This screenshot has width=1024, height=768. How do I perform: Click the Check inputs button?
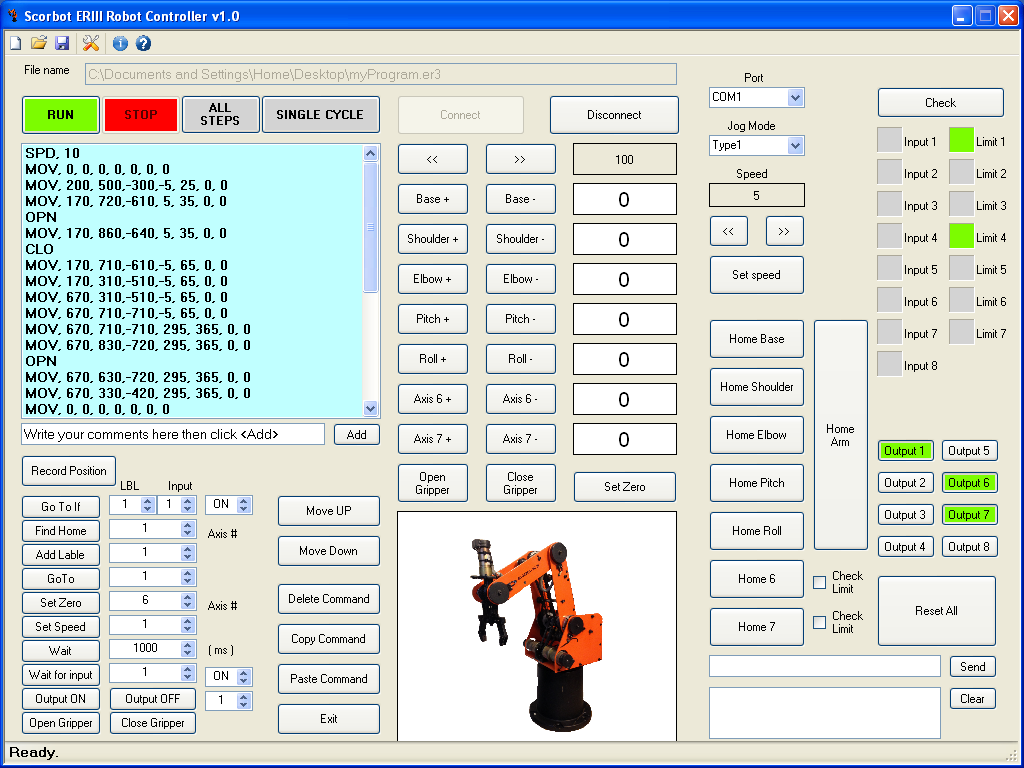940,103
